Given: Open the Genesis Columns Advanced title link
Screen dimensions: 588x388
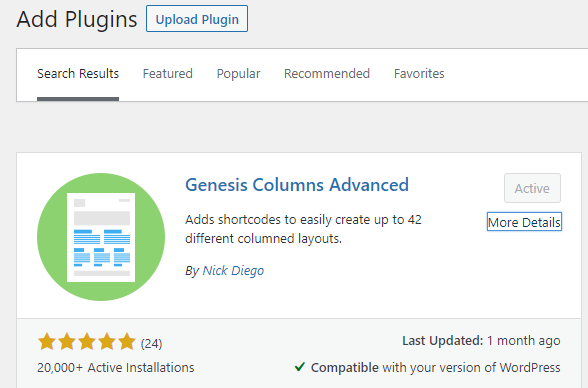Looking at the screenshot, I should coord(297,185).
